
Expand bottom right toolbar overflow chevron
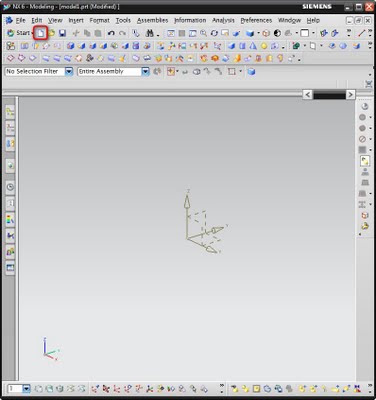click(370, 388)
